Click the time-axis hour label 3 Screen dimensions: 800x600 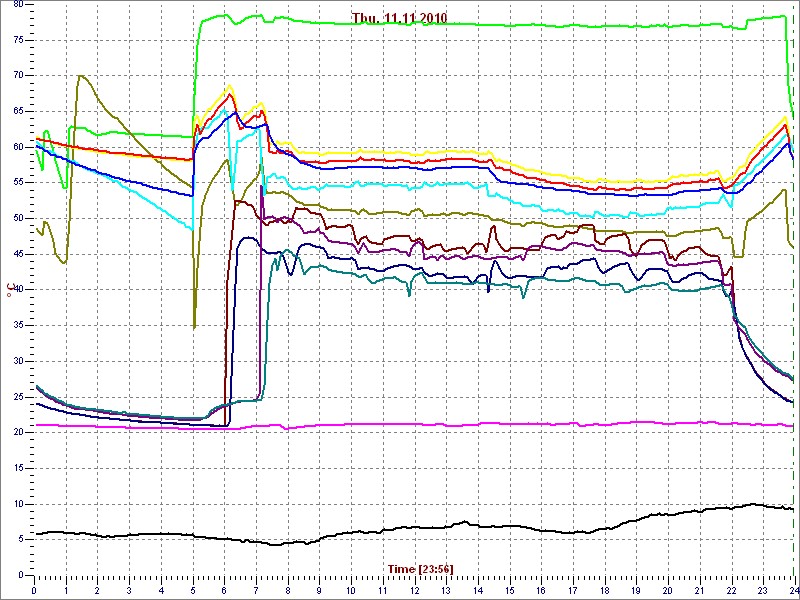129,591
